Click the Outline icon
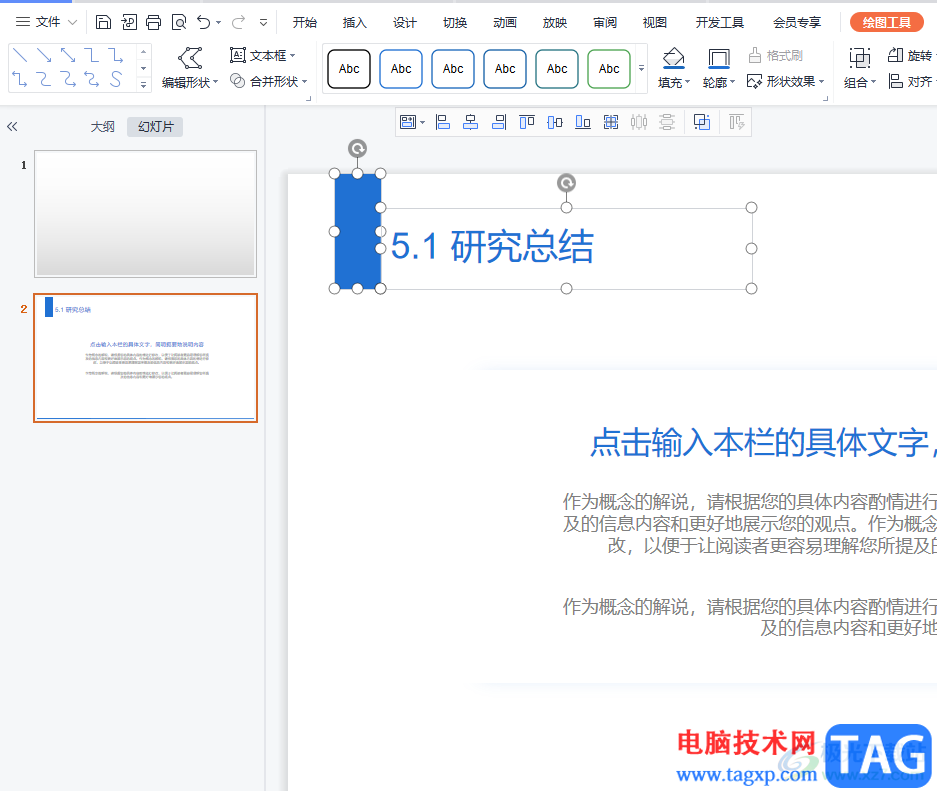 click(x=718, y=58)
